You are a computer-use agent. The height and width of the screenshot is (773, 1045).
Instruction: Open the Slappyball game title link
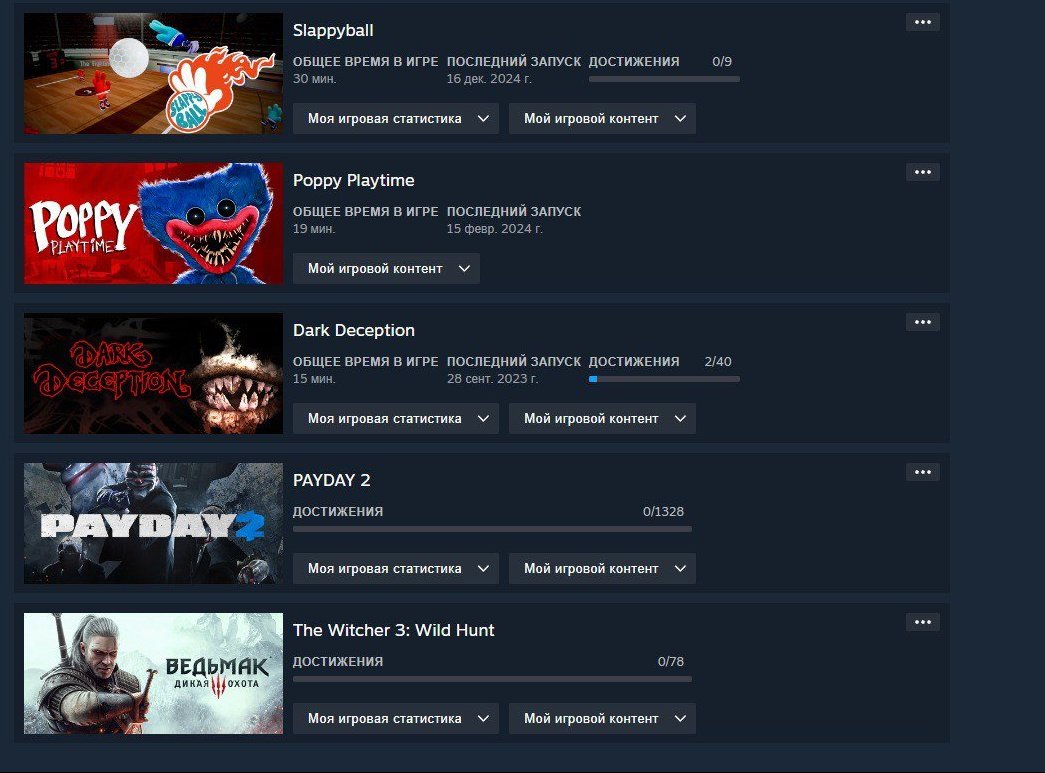[333, 31]
